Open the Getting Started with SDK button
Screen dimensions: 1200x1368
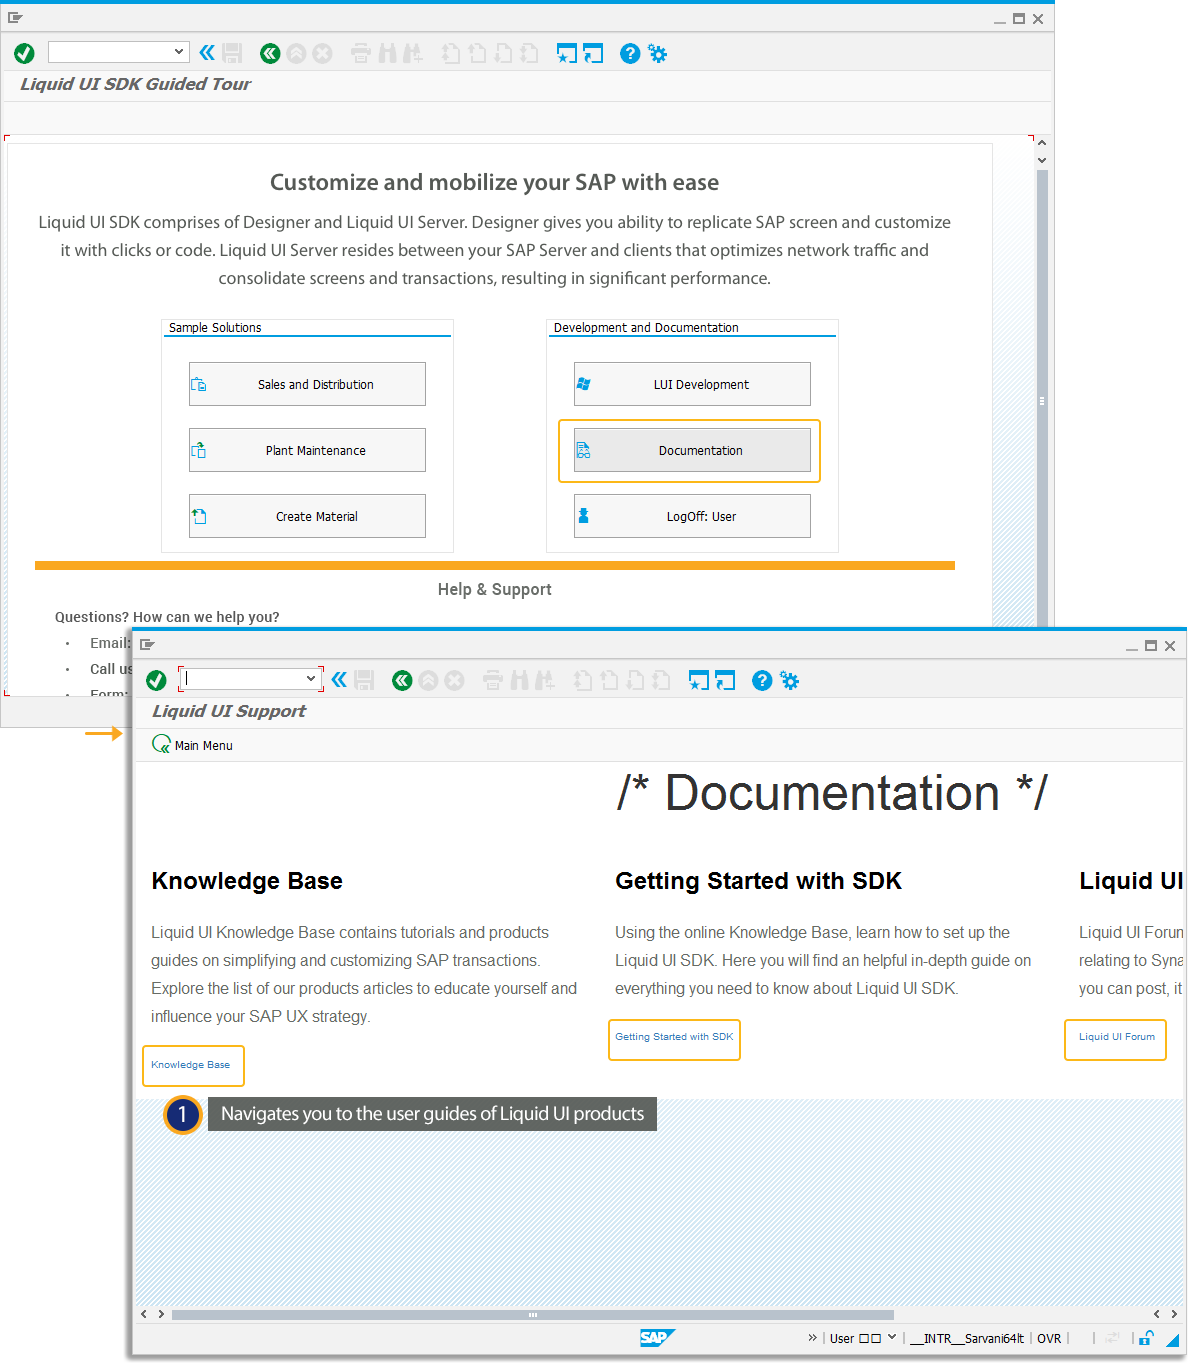674,1039
